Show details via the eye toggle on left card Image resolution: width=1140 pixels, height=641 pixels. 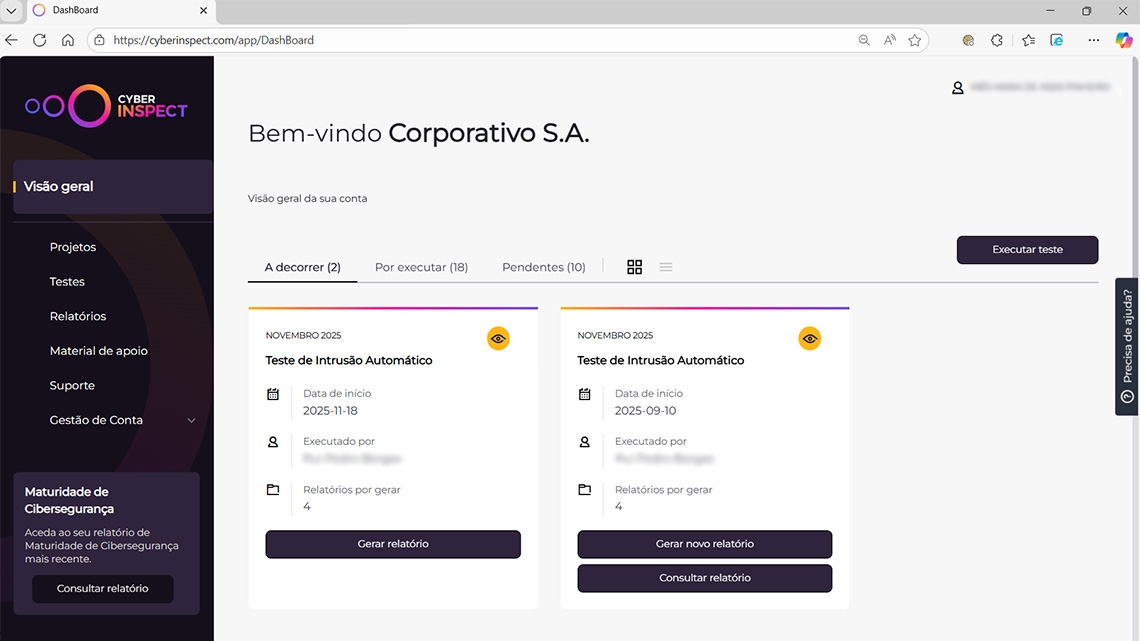[x=498, y=338]
